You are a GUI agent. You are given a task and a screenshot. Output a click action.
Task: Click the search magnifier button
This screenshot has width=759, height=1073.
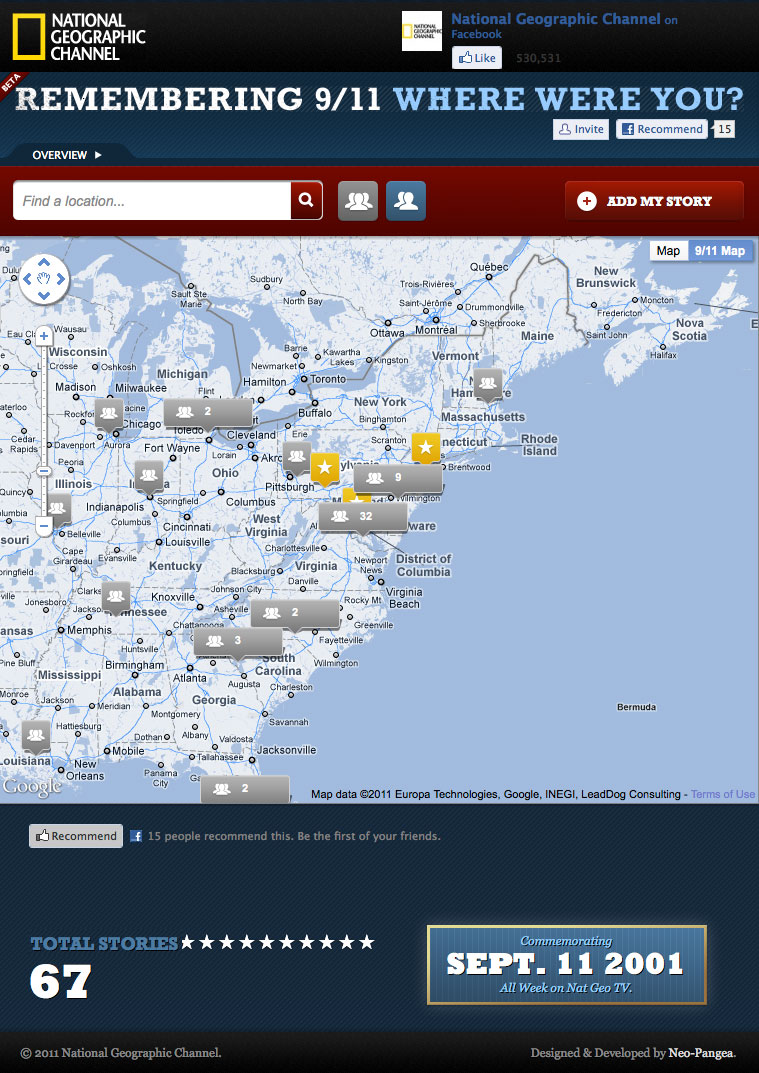[x=307, y=201]
